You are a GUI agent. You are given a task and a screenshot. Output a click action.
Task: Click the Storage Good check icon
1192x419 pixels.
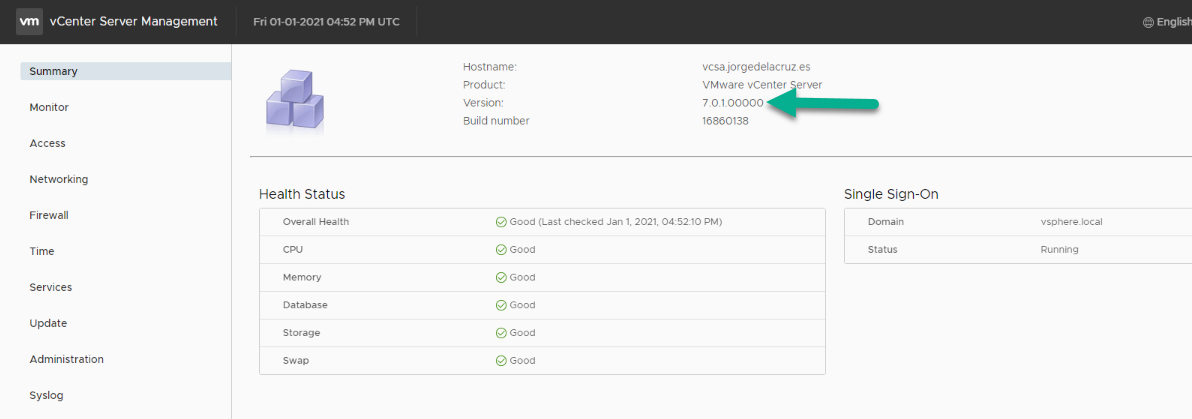[x=501, y=333]
